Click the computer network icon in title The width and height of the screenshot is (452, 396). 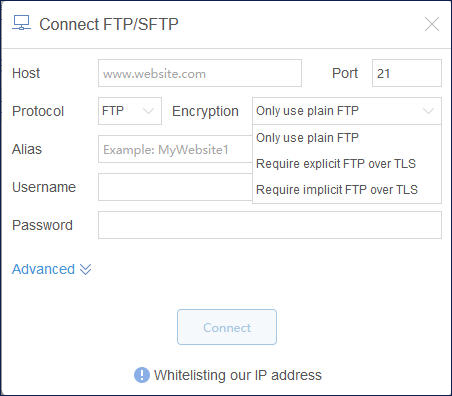(21, 23)
